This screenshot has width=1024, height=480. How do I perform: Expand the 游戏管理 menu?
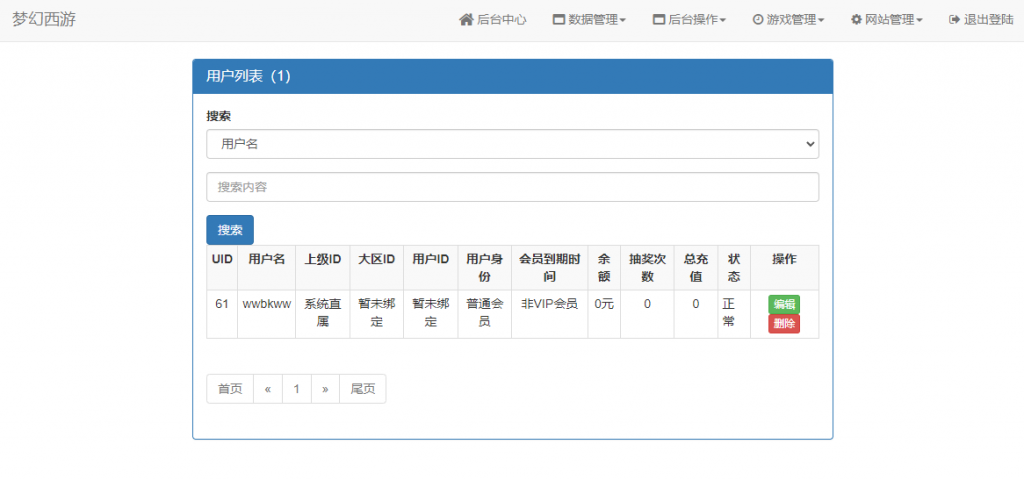click(788, 20)
